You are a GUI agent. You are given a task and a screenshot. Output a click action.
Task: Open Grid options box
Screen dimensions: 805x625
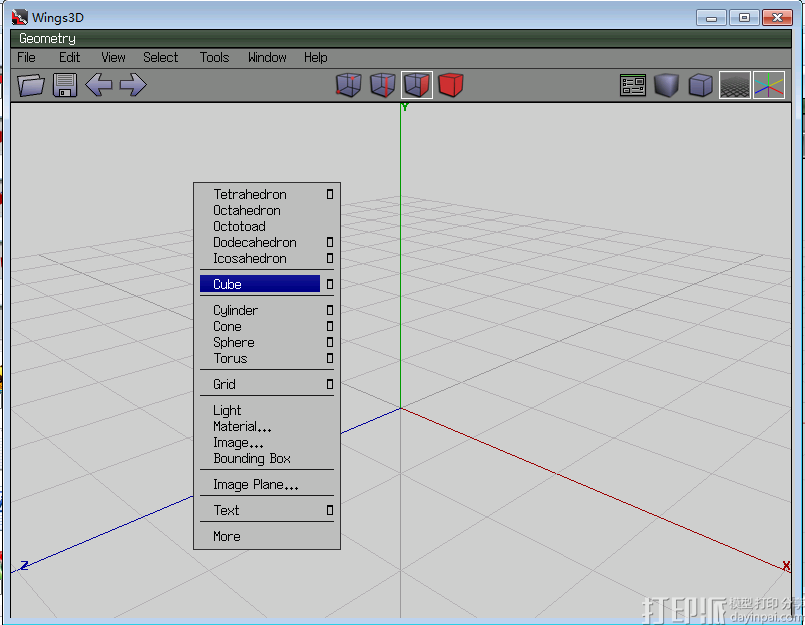[330, 384]
